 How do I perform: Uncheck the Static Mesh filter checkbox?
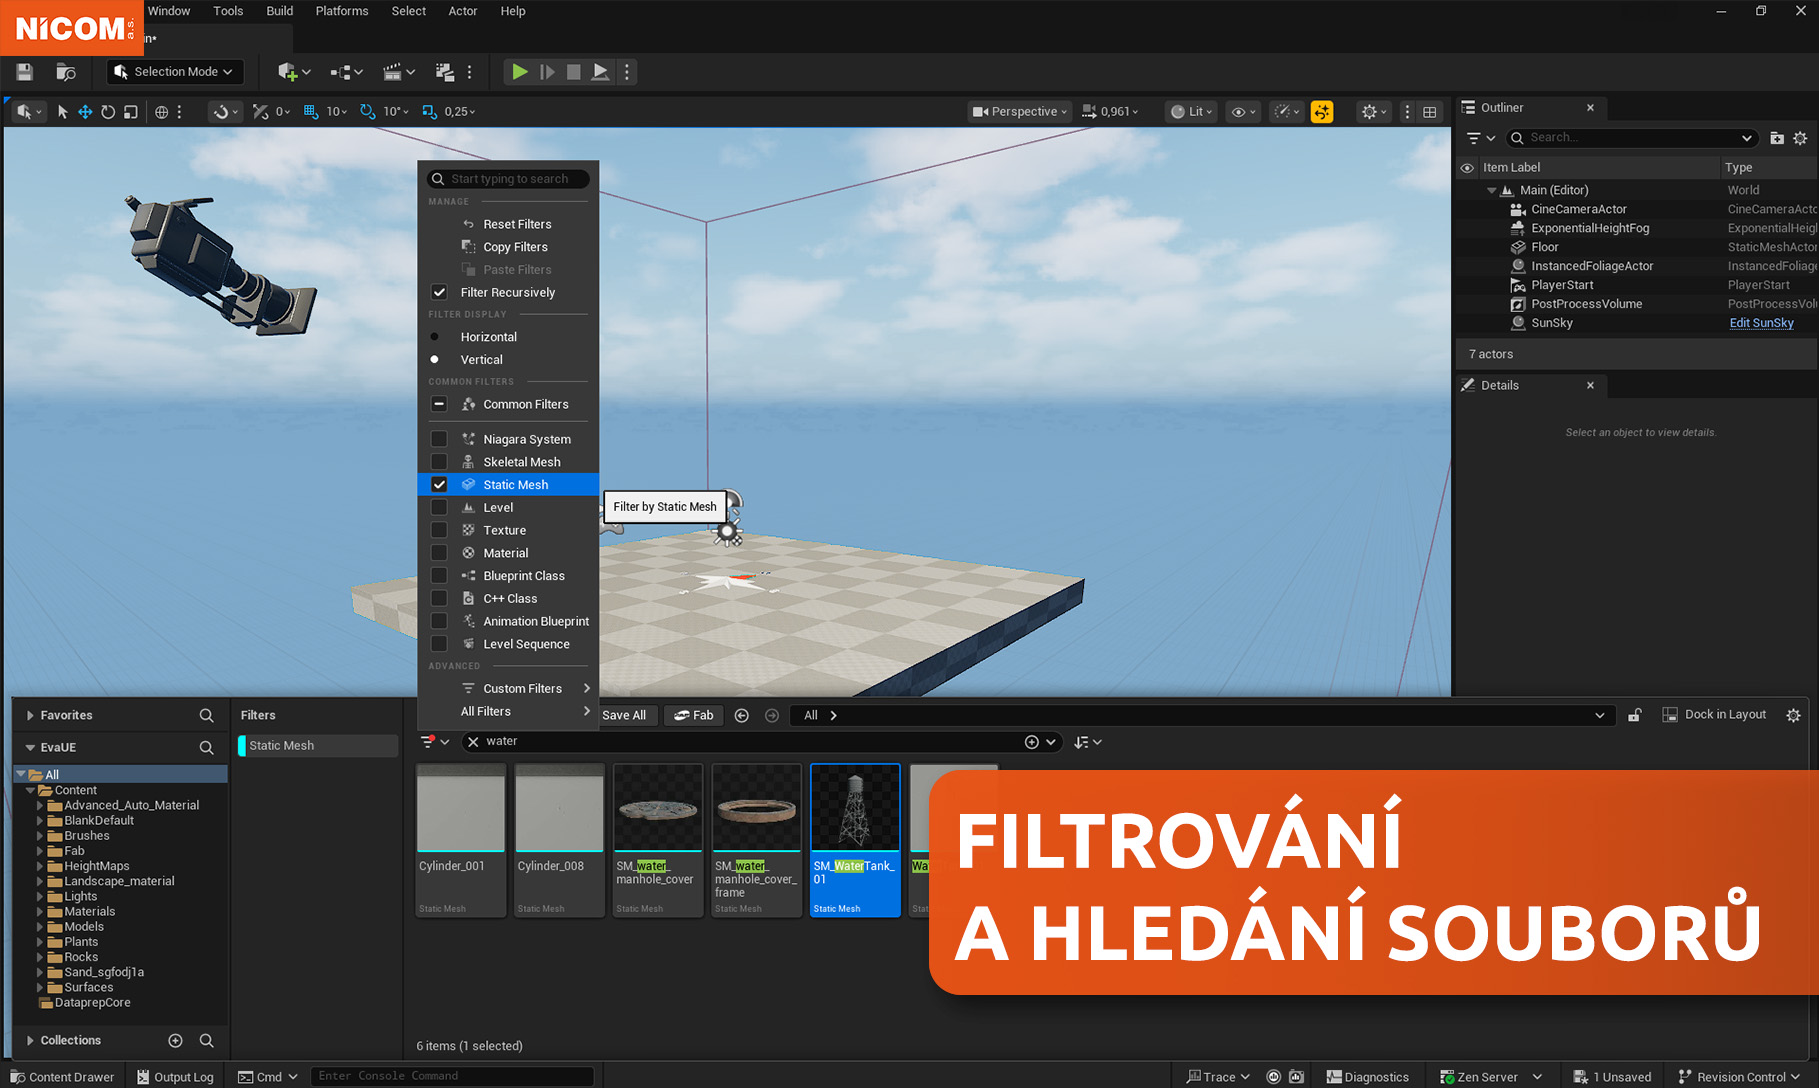tap(439, 485)
